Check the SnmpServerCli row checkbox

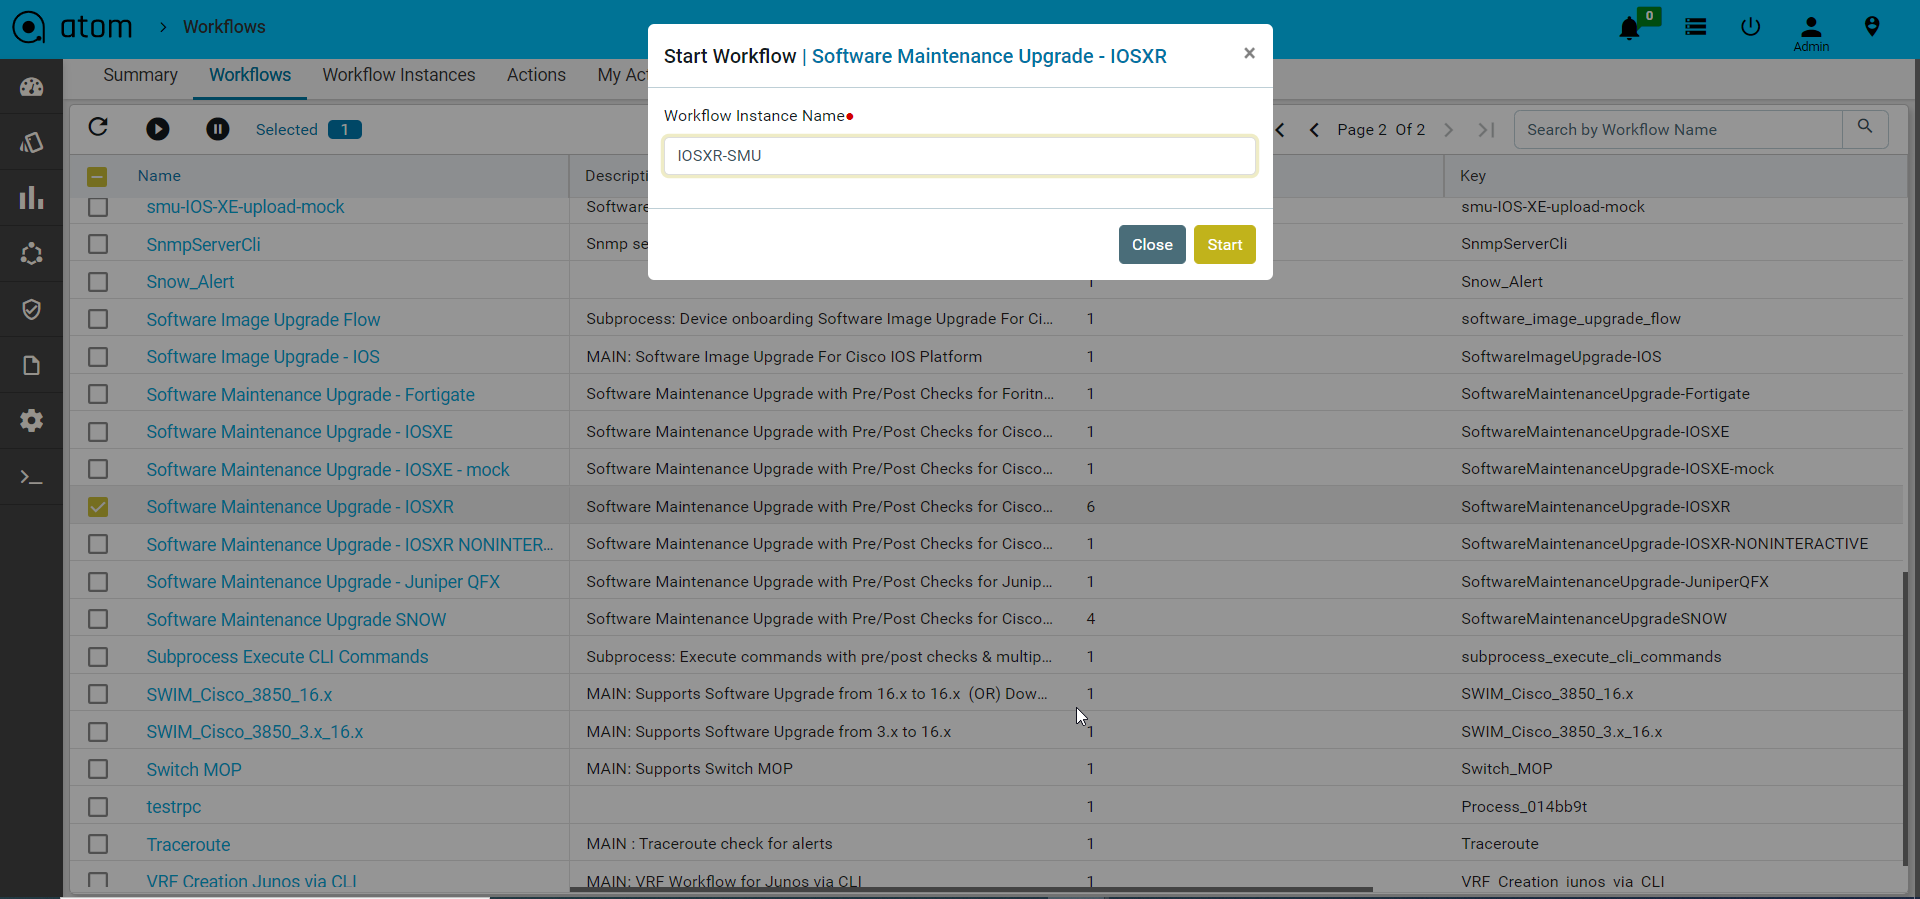coord(98,244)
